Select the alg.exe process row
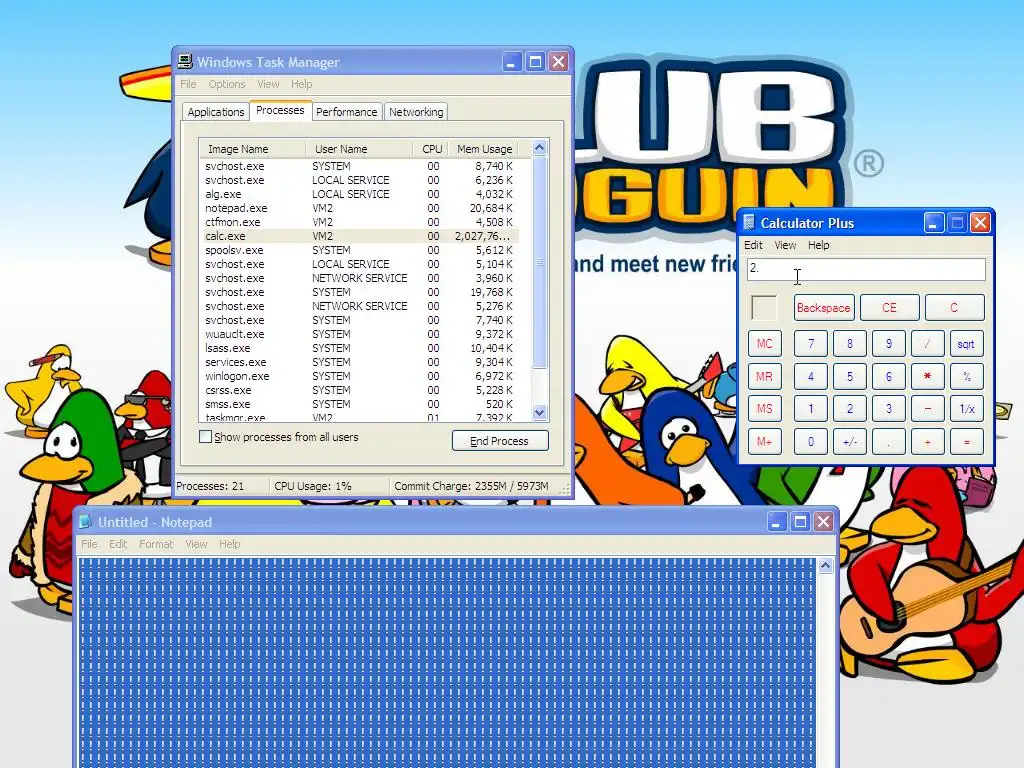Image resolution: width=1024 pixels, height=768 pixels. [359, 194]
